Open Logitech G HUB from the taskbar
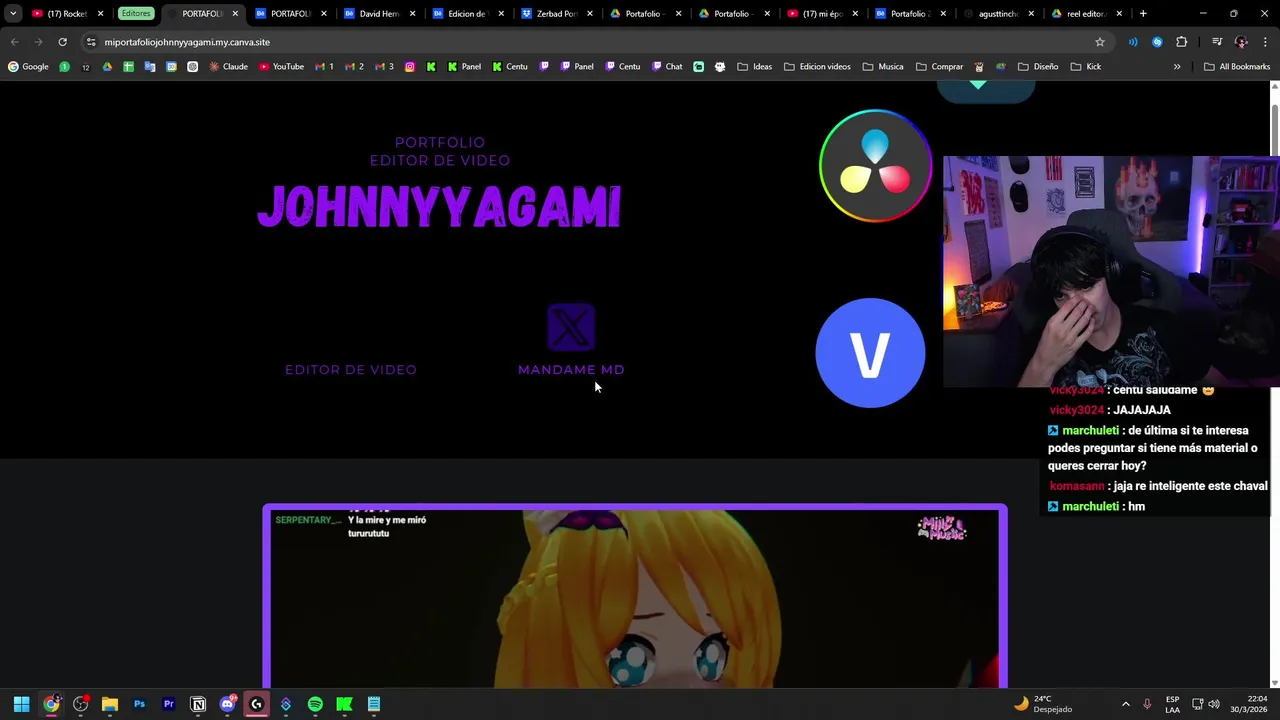The height and width of the screenshot is (720, 1280). (x=256, y=704)
